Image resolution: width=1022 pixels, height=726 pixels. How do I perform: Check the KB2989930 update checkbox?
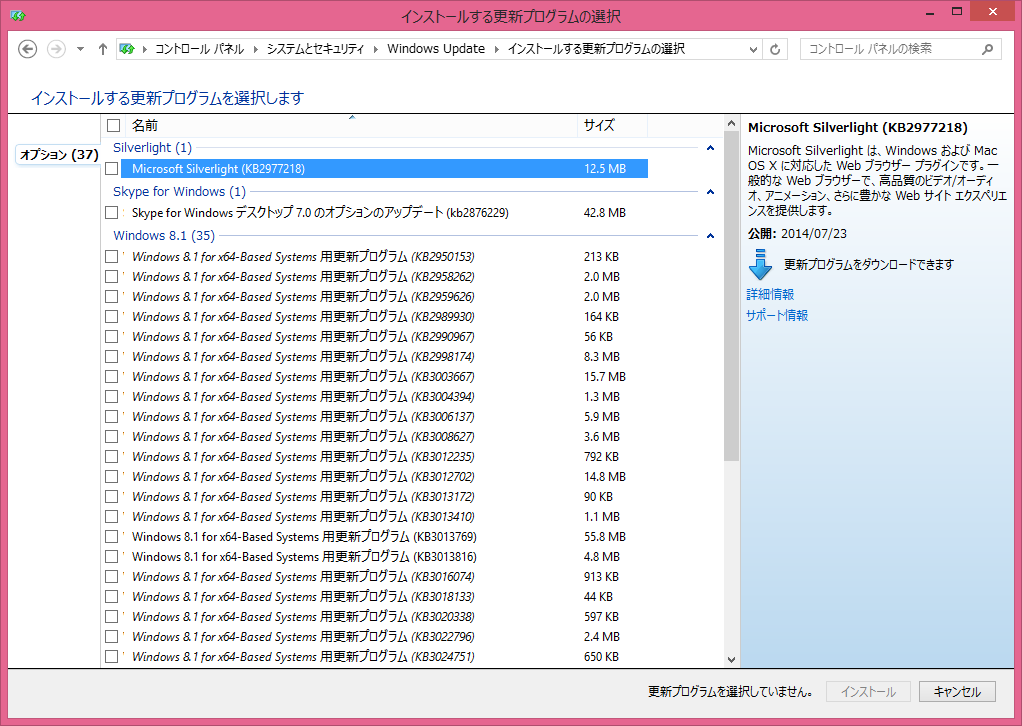pos(111,317)
